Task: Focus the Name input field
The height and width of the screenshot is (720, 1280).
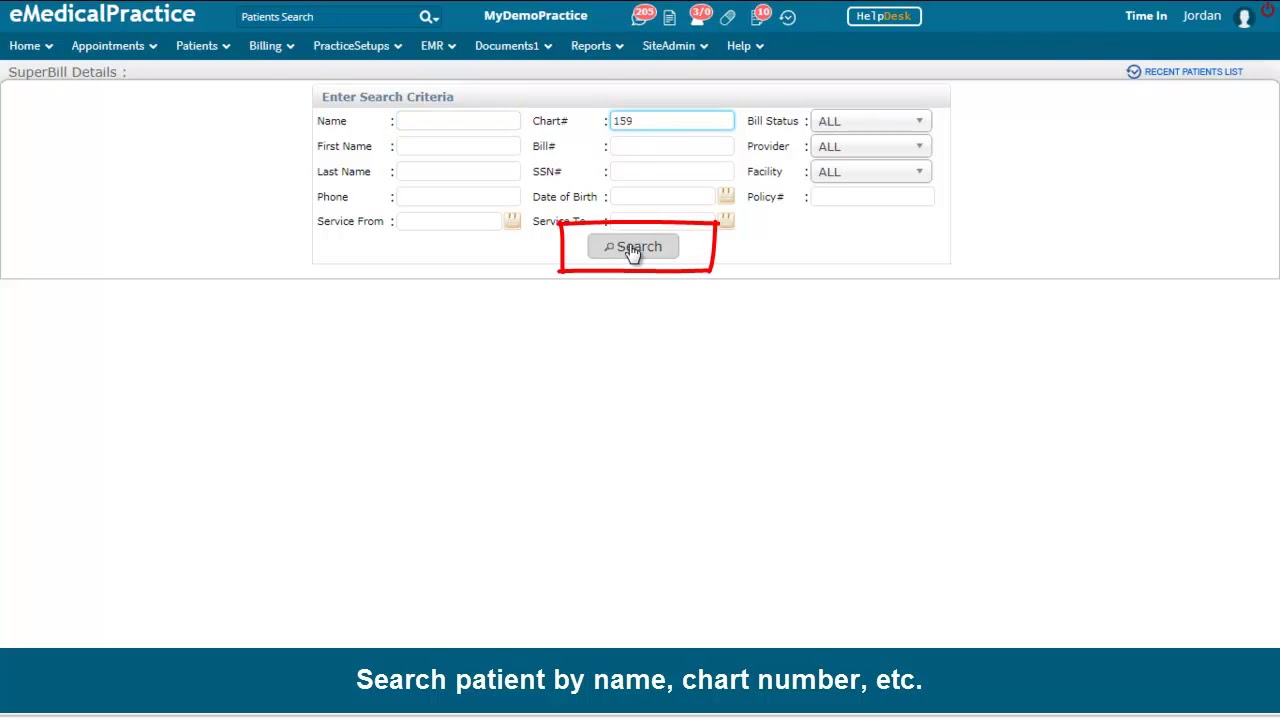Action: (x=458, y=121)
